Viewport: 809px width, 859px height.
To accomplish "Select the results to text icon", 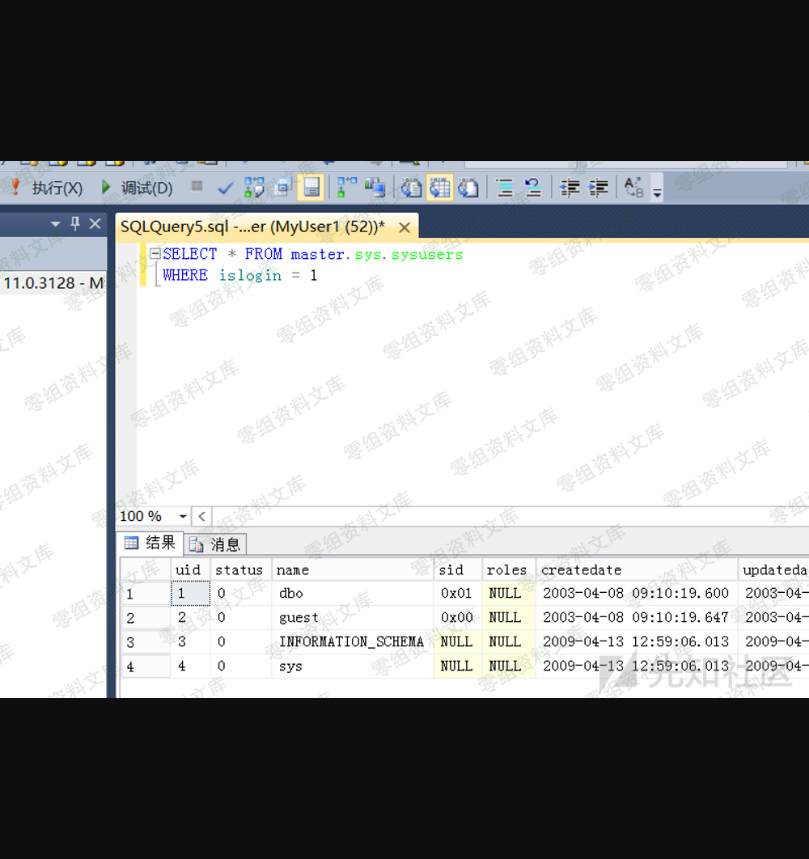I will [411, 188].
